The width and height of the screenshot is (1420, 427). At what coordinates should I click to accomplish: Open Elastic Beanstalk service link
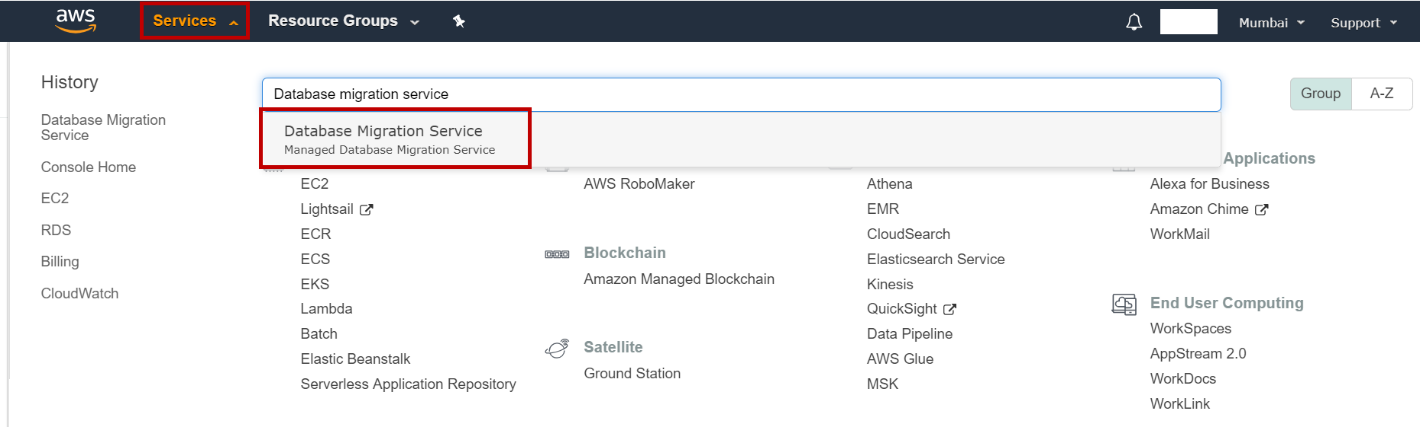pyautogui.click(x=355, y=359)
